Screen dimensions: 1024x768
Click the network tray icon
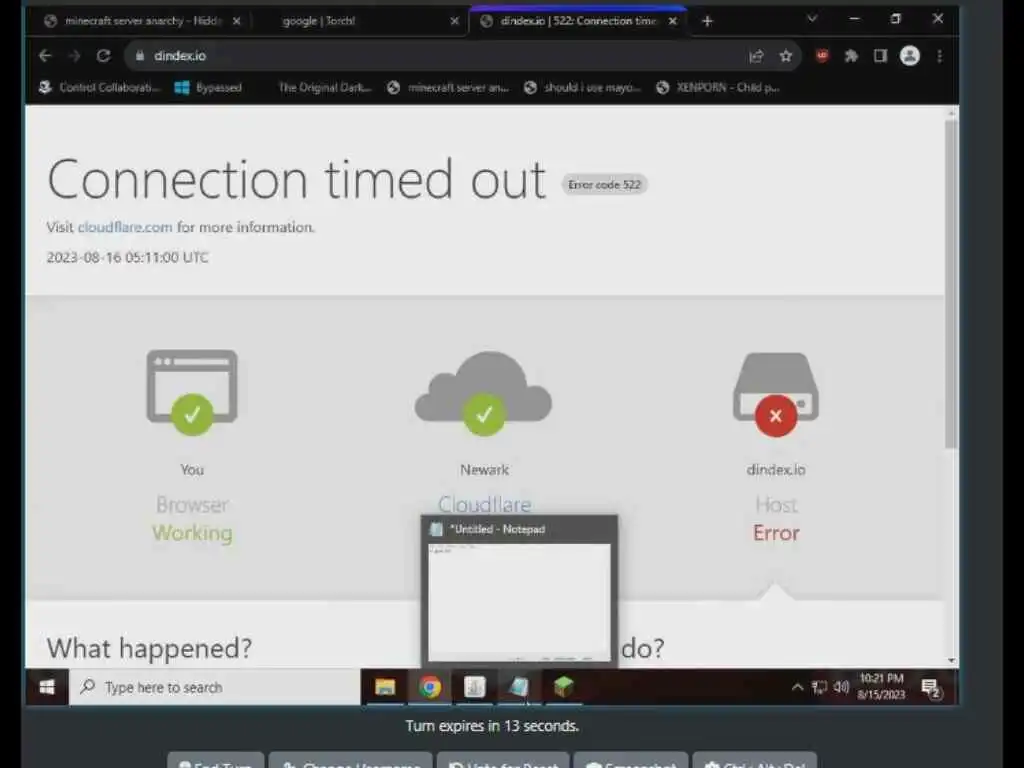[819, 687]
